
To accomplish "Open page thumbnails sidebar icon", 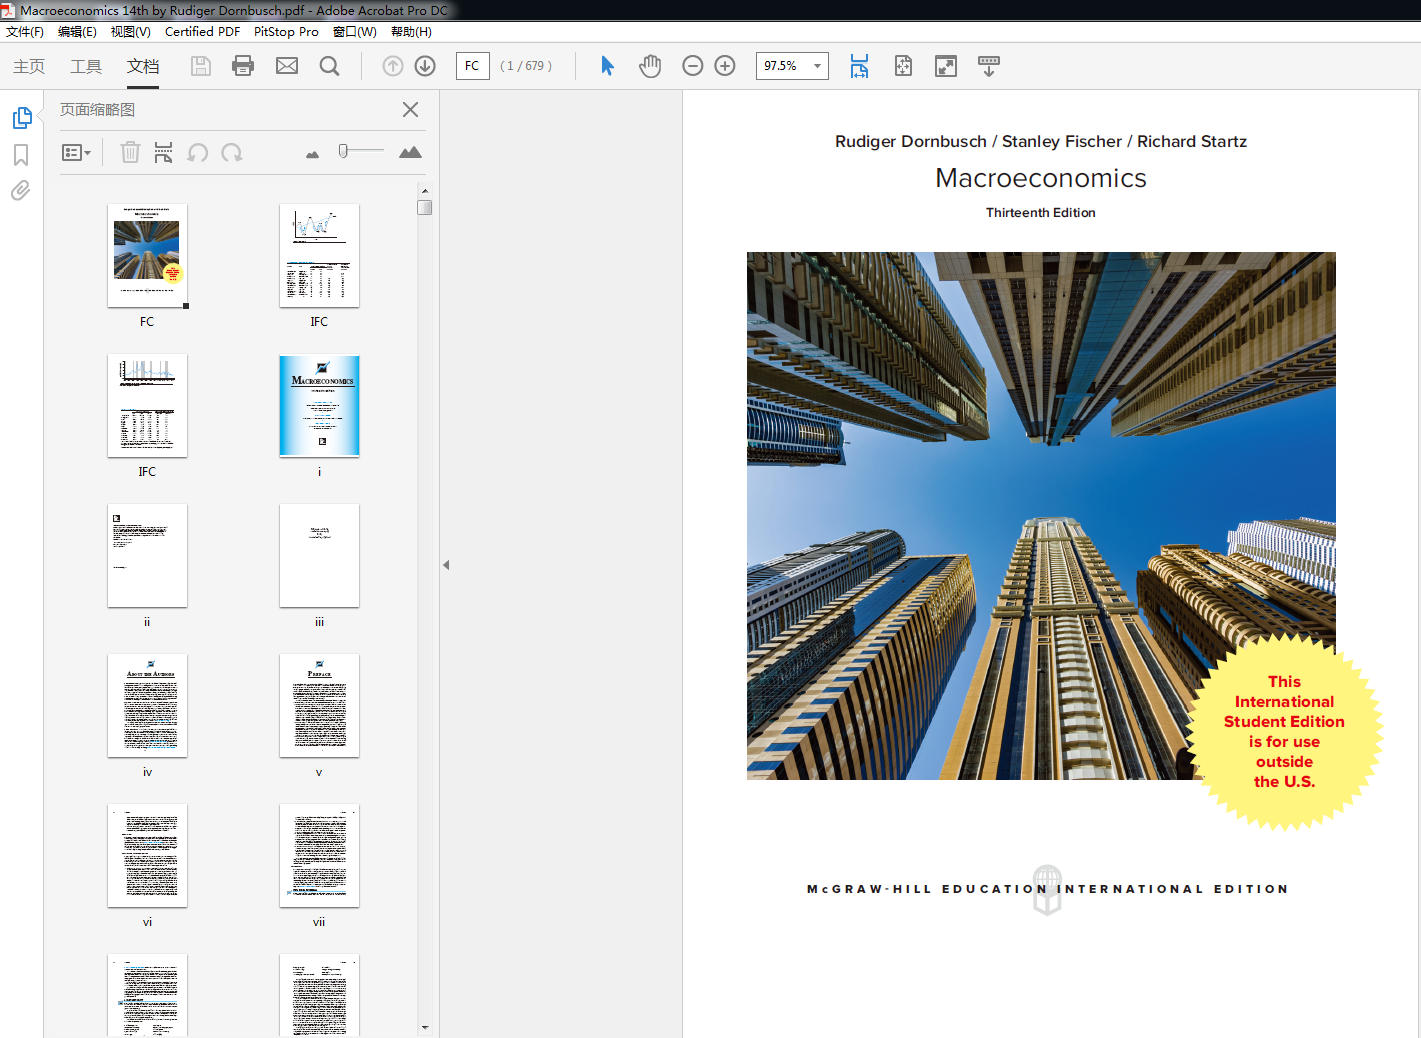I will point(22,118).
